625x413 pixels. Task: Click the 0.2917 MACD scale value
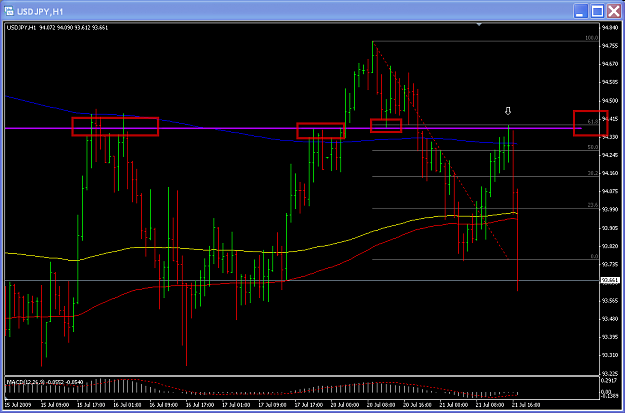pyautogui.click(x=610, y=381)
